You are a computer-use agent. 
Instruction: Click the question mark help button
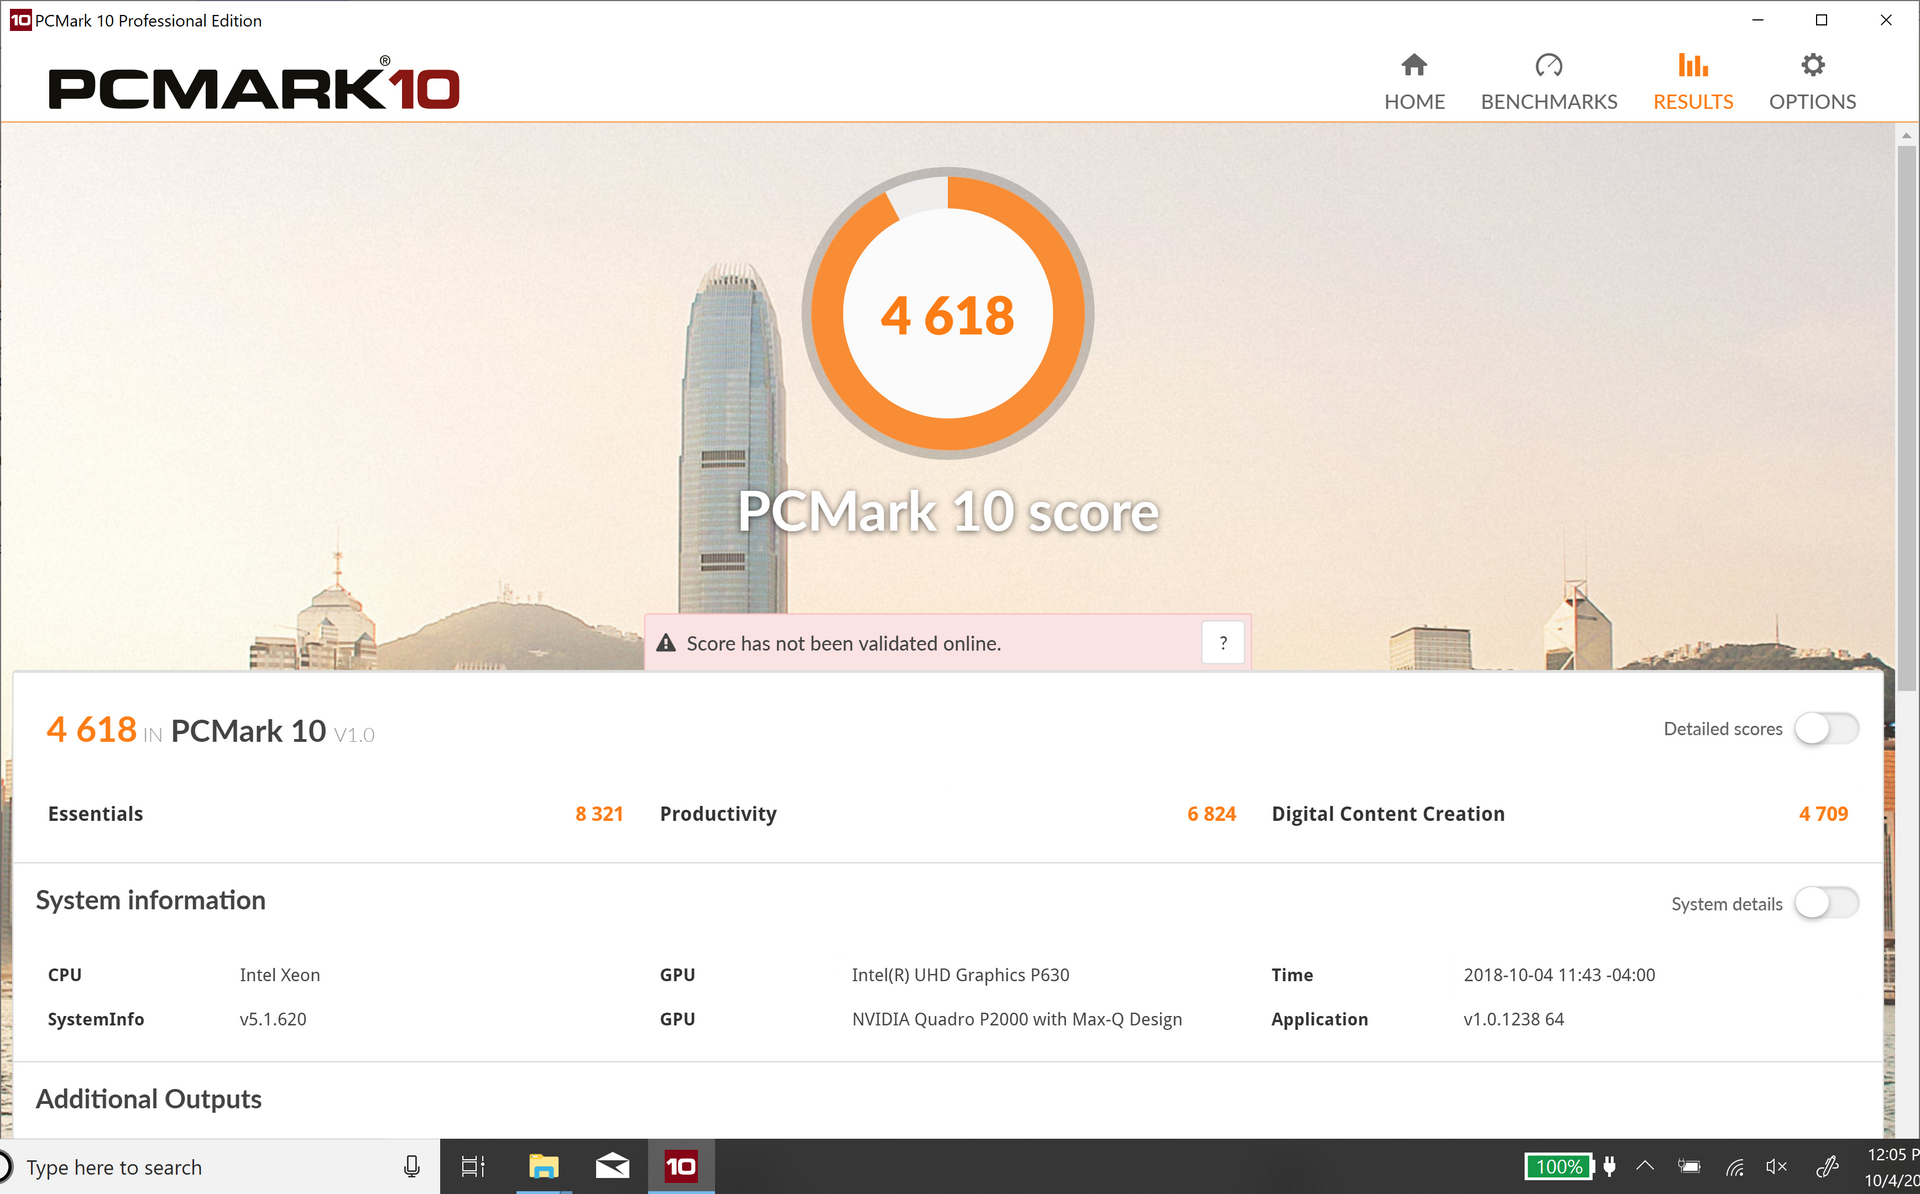tap(1223, 643)
